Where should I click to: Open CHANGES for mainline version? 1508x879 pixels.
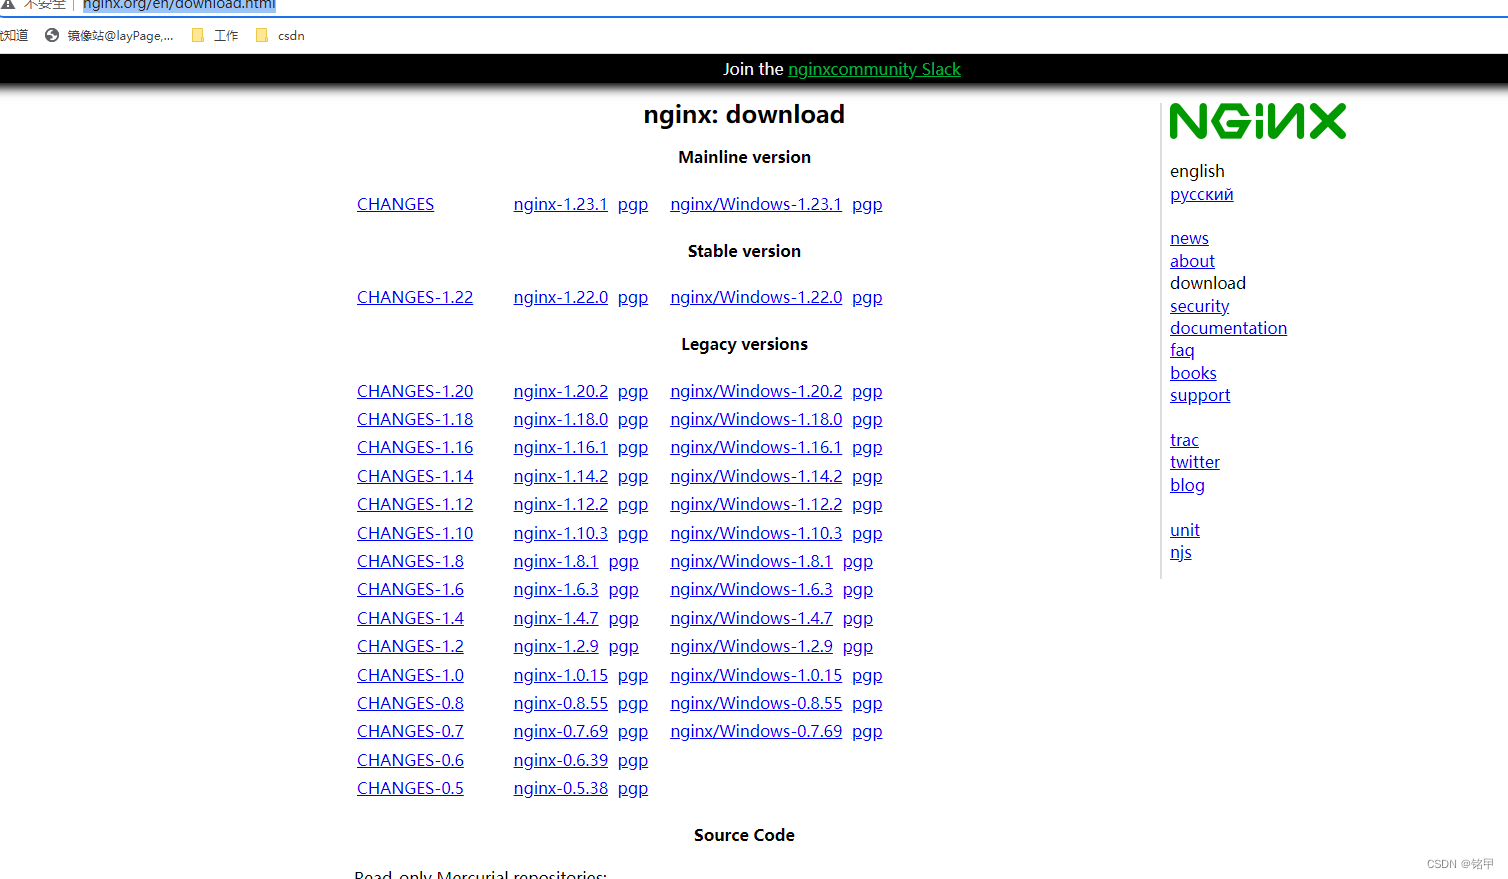click(395, 204)
